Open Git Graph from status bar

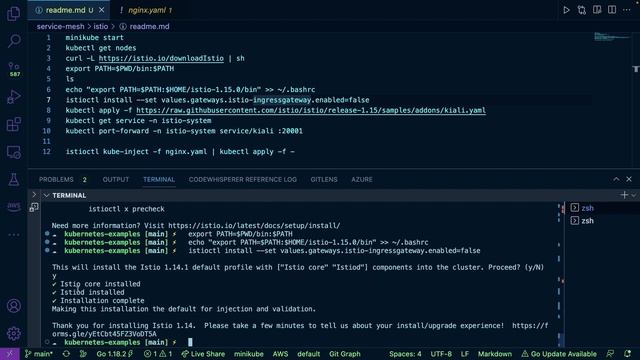tap(345, 354)
